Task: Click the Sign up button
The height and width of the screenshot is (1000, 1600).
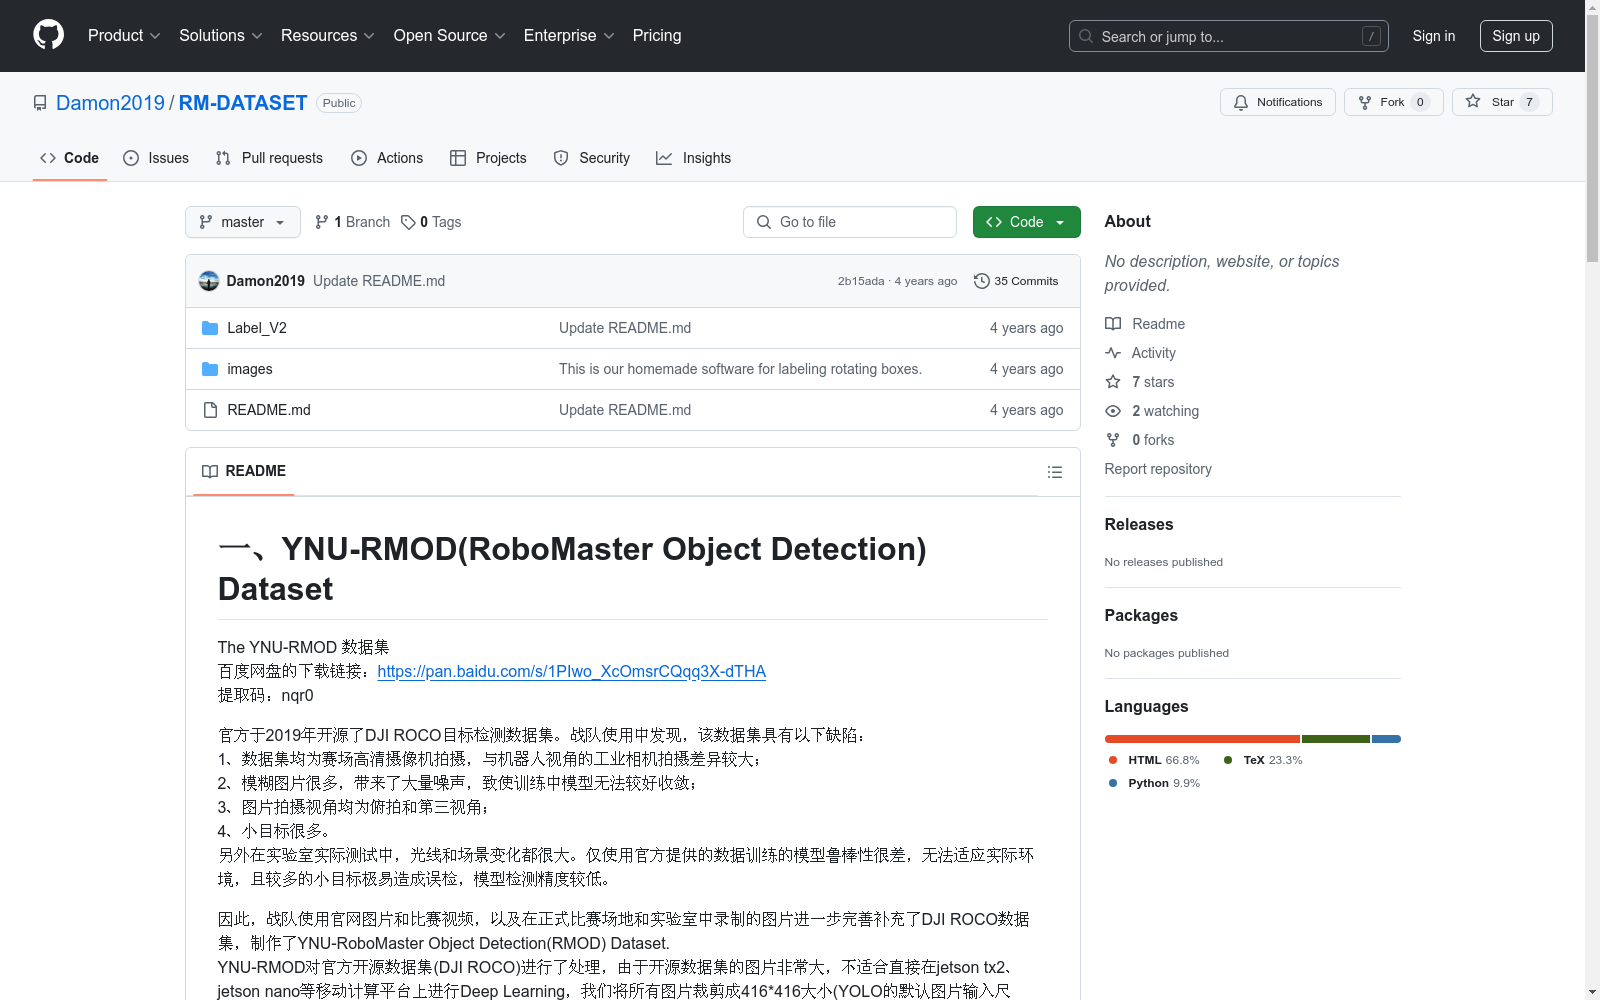Action: 1516,36
